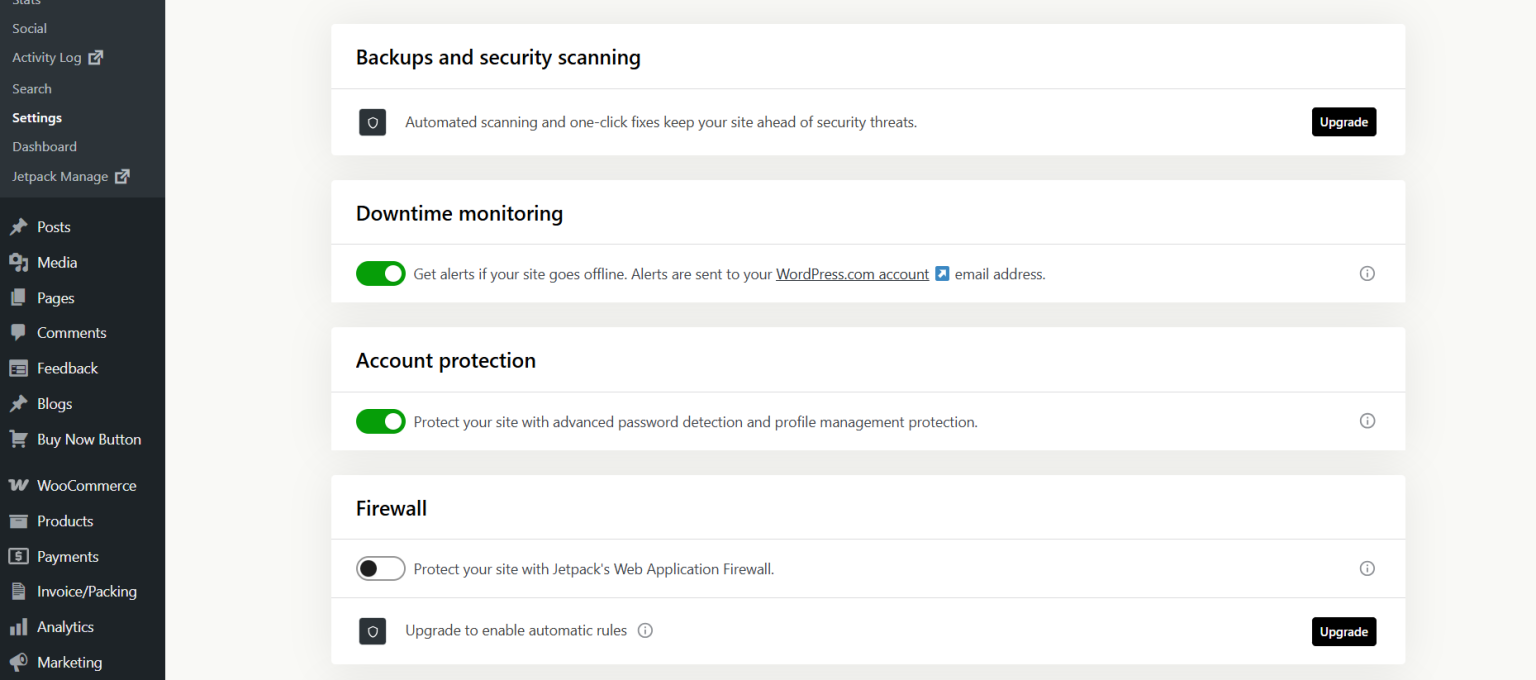The width and height of the screenshot is (1536, 680).
Task: Open the WordPress.com account link
Action: (x=852, y=273)
